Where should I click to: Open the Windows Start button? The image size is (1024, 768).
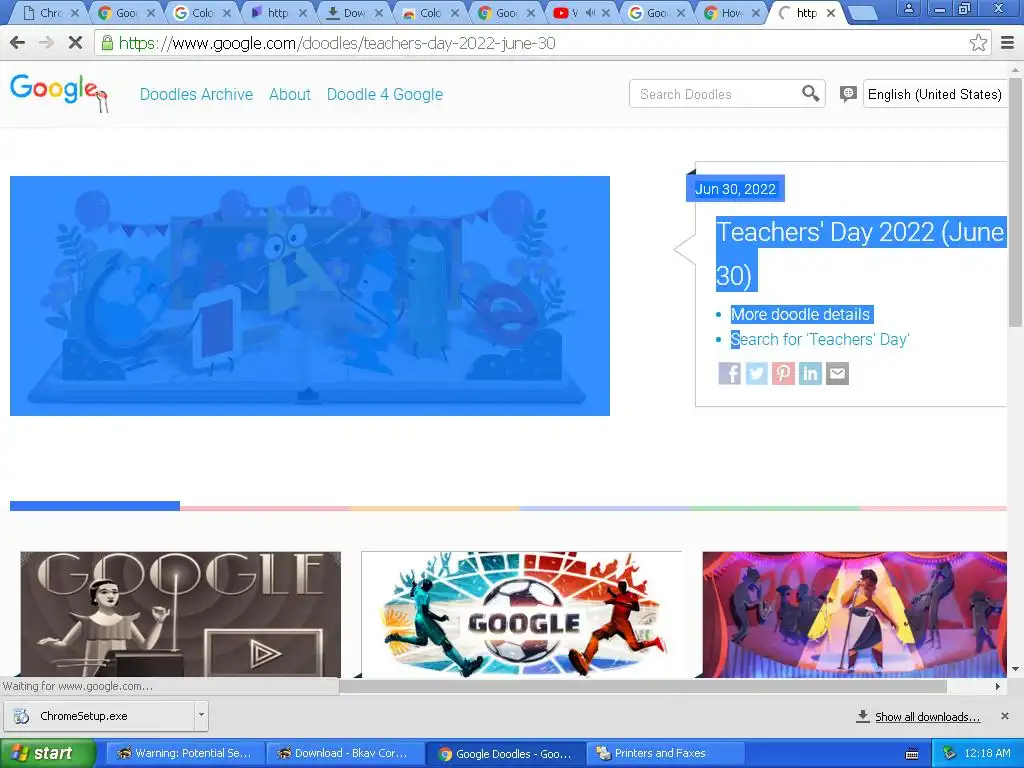coord(48,753)
